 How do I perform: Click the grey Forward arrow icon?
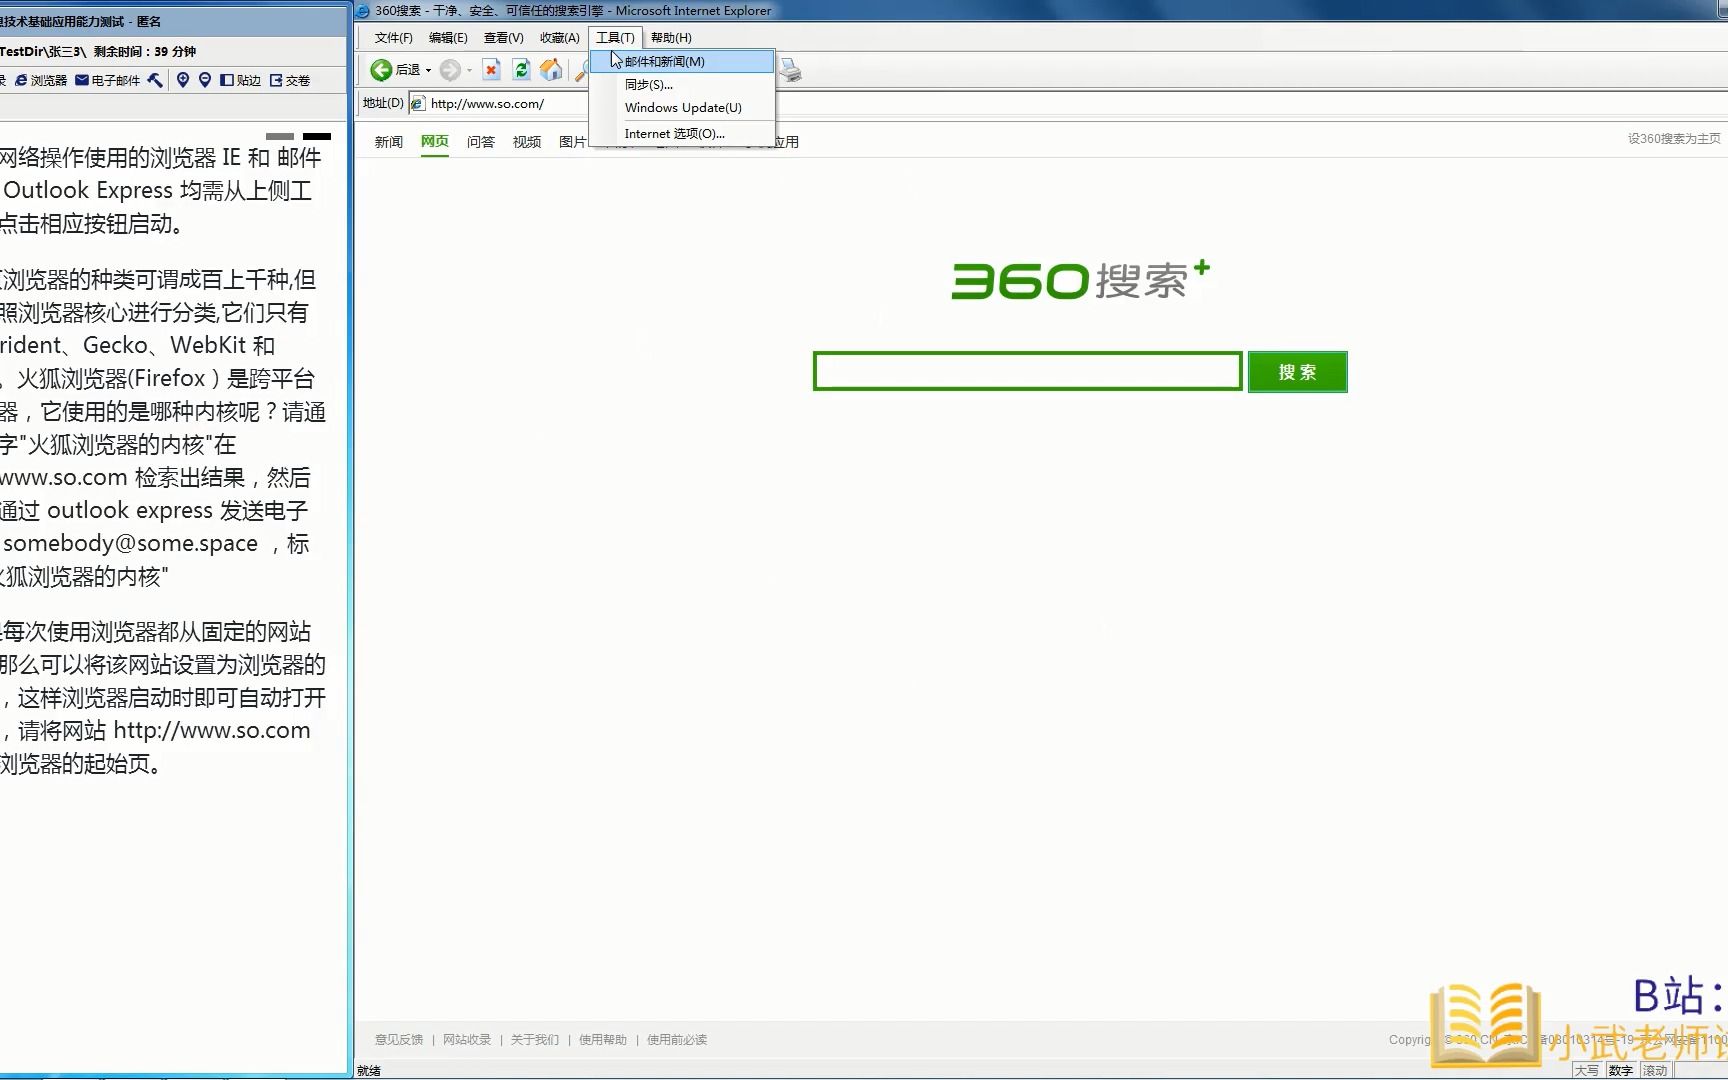coord(450,70)
